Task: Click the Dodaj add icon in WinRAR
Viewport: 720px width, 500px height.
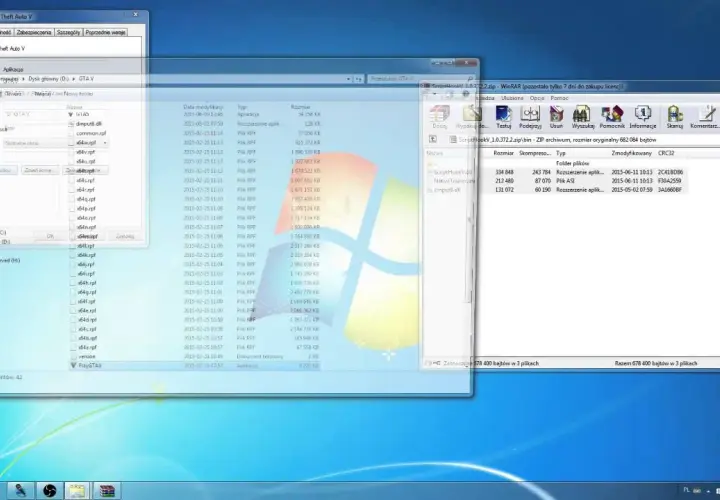Action: click(x=439, y=117)
